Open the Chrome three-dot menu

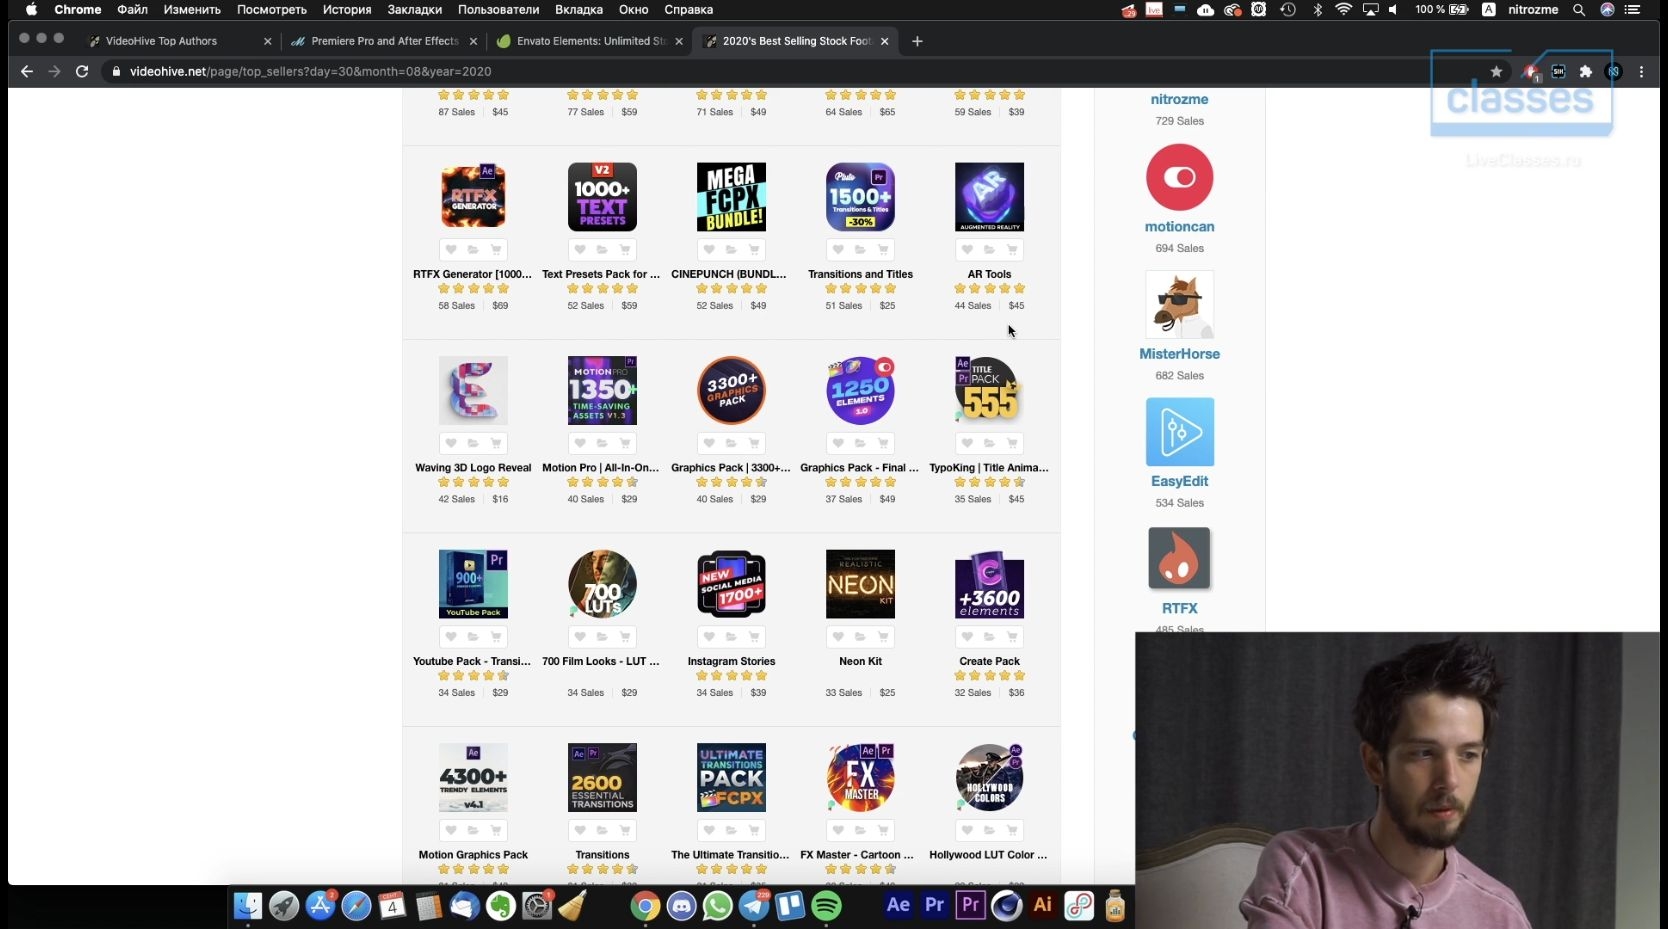click(1641, 72)
